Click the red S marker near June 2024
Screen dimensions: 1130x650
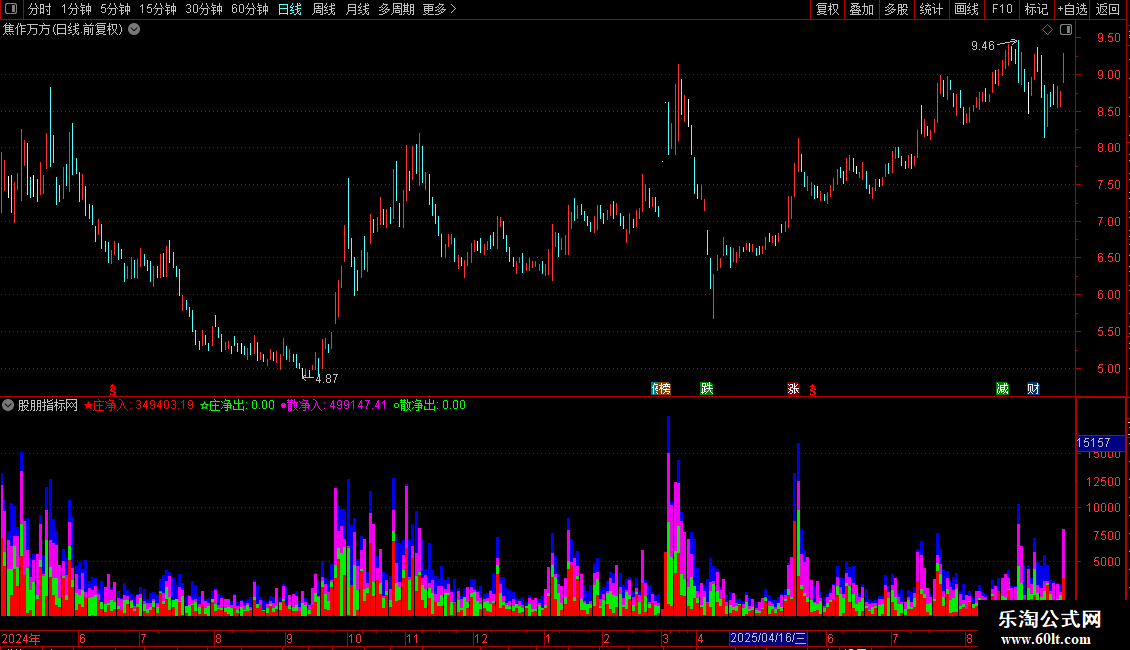112,390
